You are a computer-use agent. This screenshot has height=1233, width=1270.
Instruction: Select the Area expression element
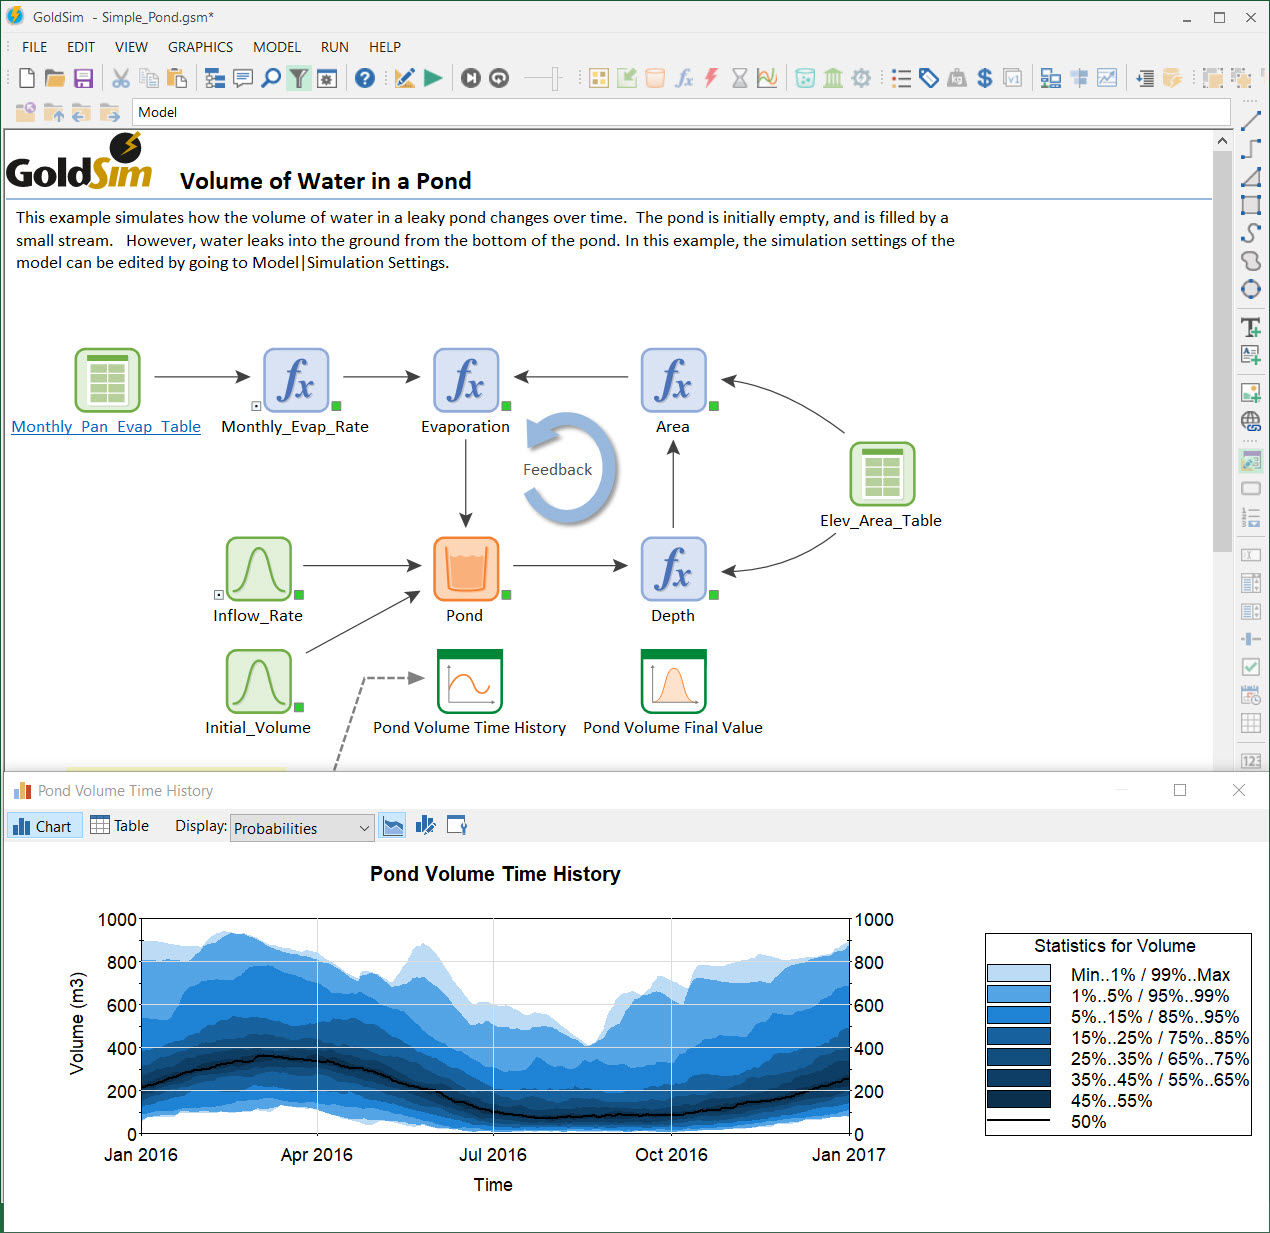674,380
